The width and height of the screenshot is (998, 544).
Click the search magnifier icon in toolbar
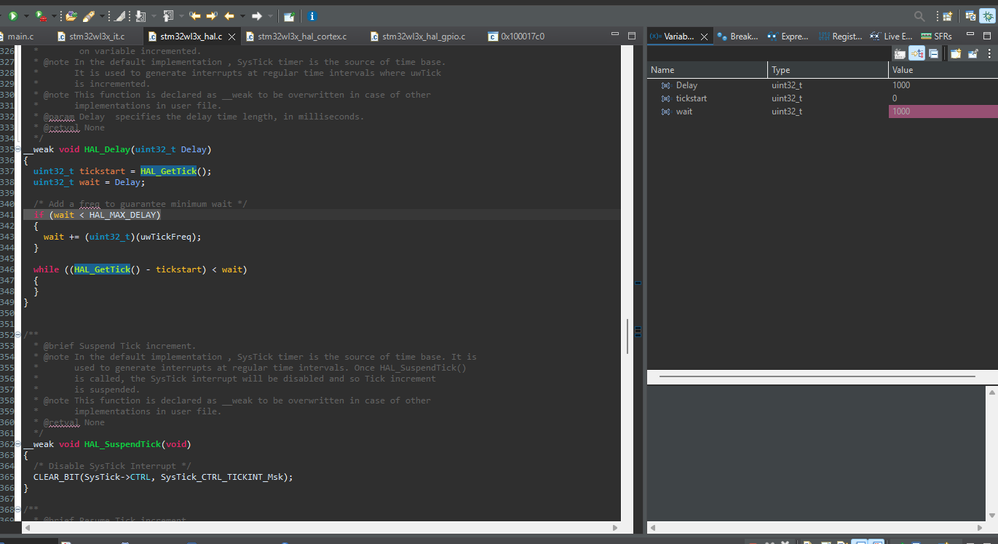coord(919,16)
